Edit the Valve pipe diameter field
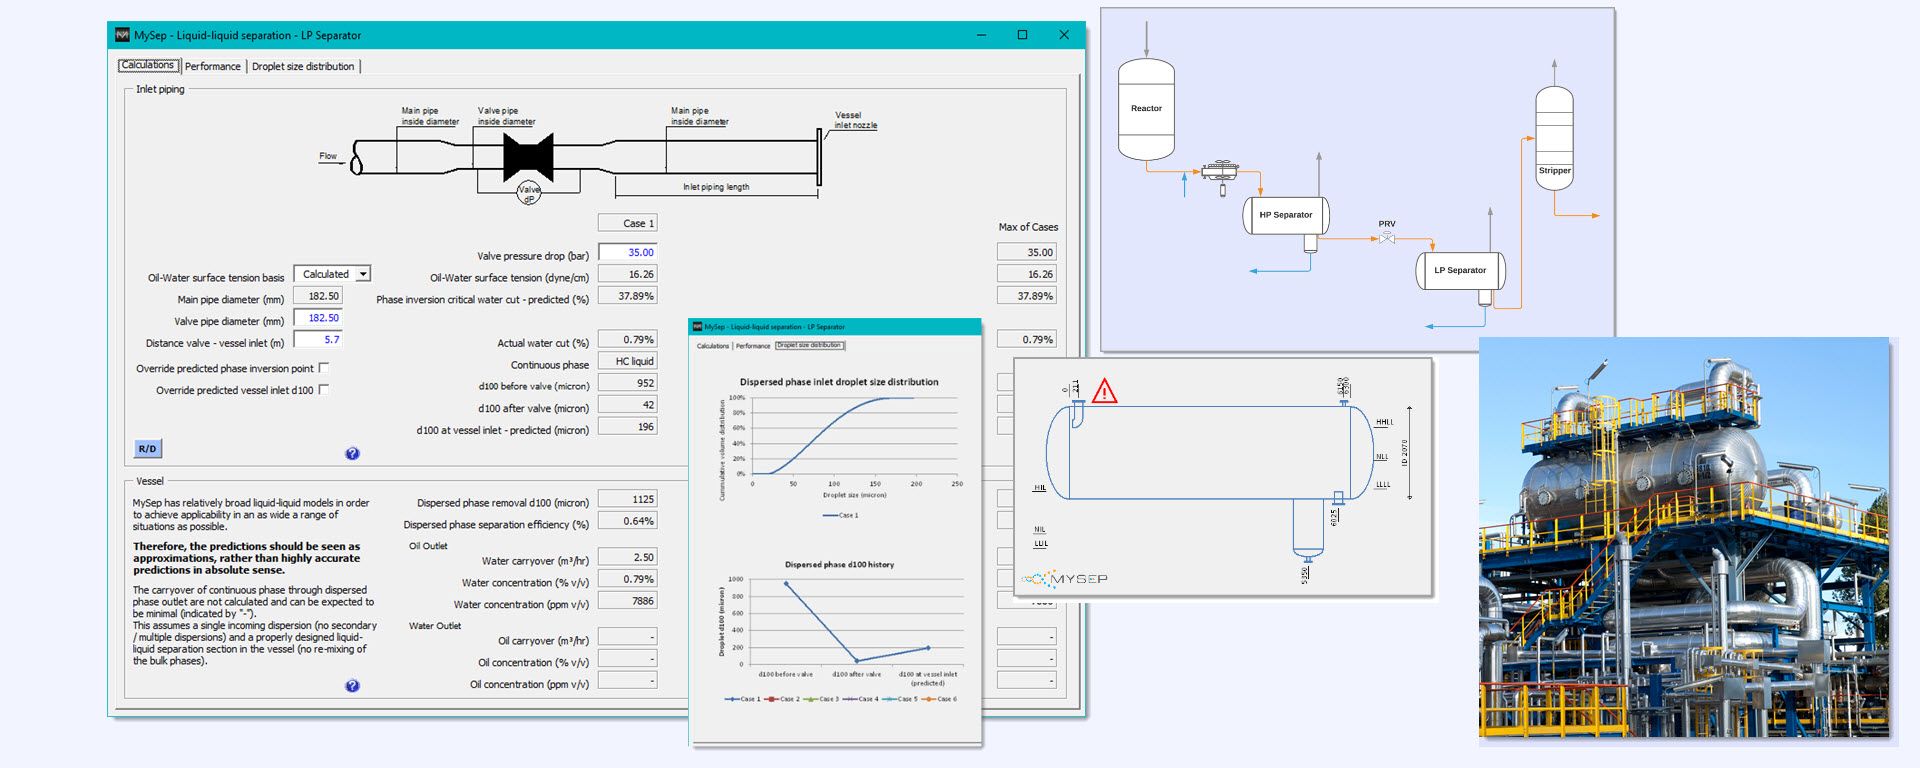The image size is (1920, 768). tap(318, 318)
